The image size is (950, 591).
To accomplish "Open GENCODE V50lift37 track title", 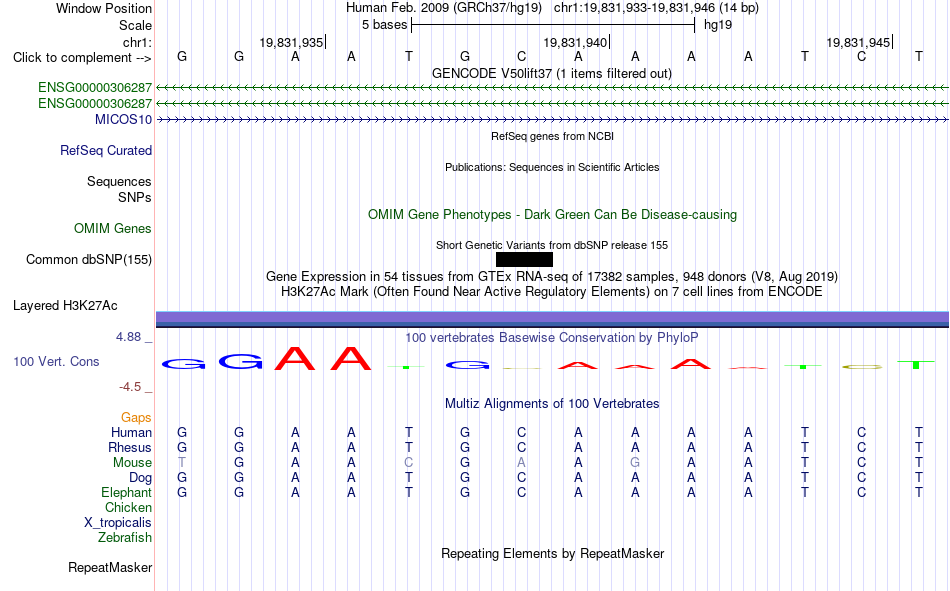I will click(x=552, y=73).
